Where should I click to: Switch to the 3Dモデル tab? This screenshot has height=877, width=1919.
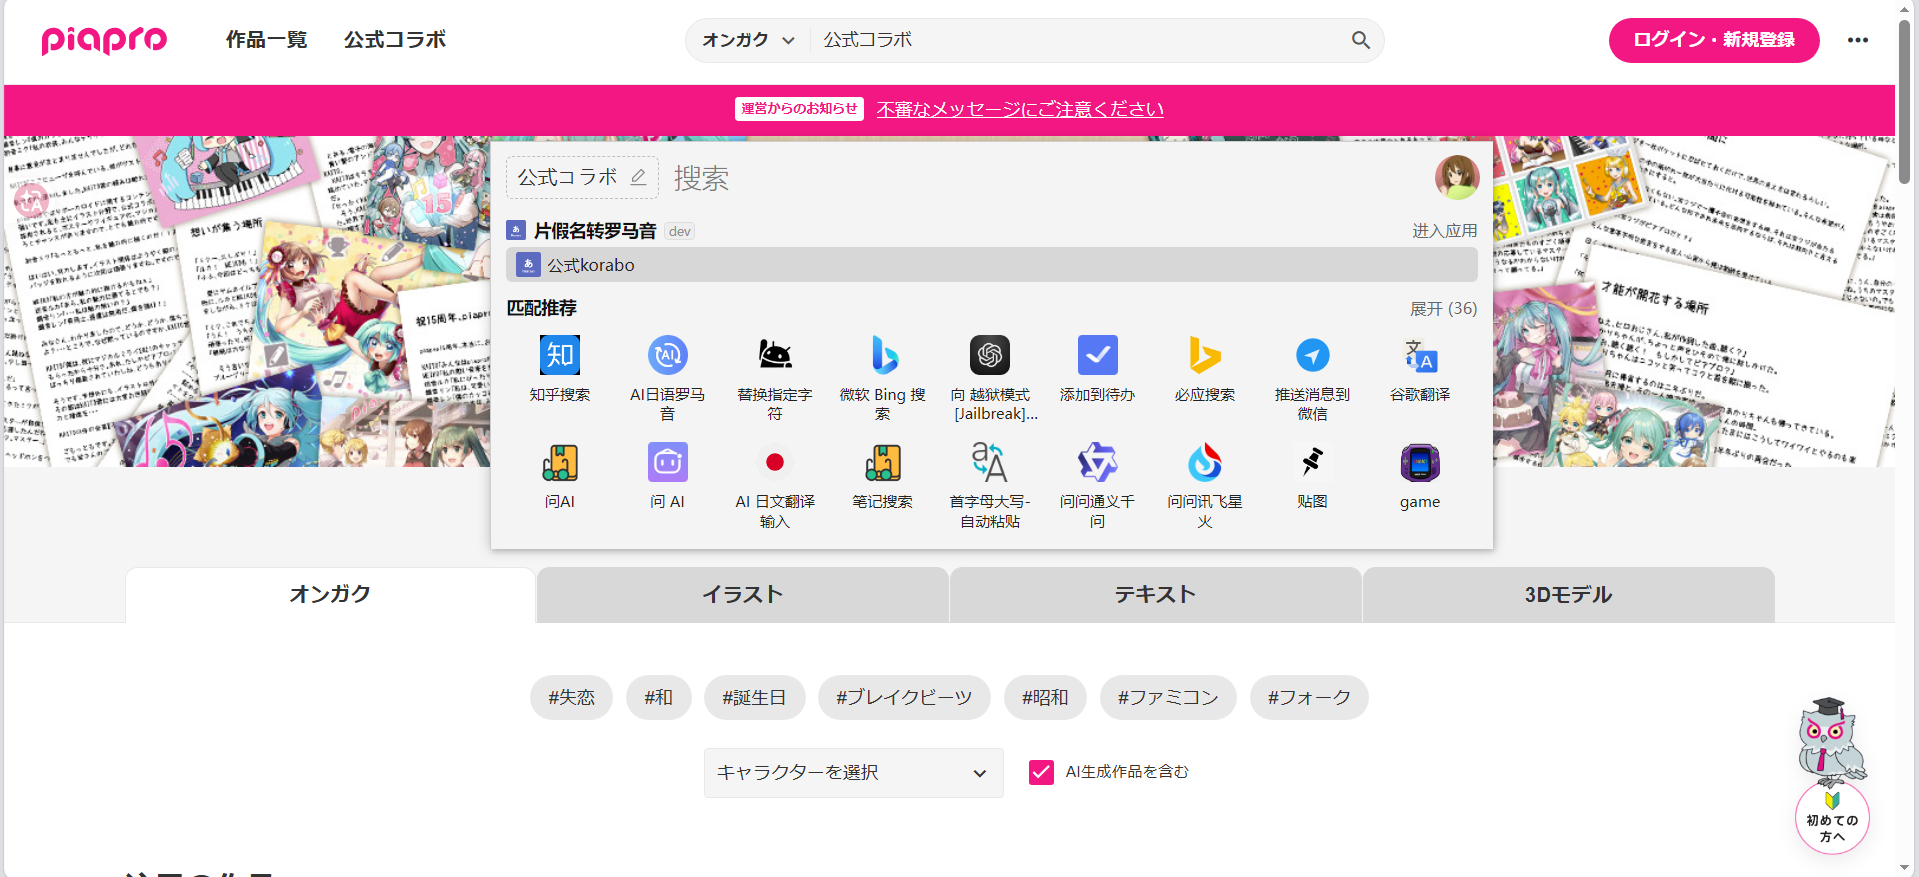click(1567, 595)
